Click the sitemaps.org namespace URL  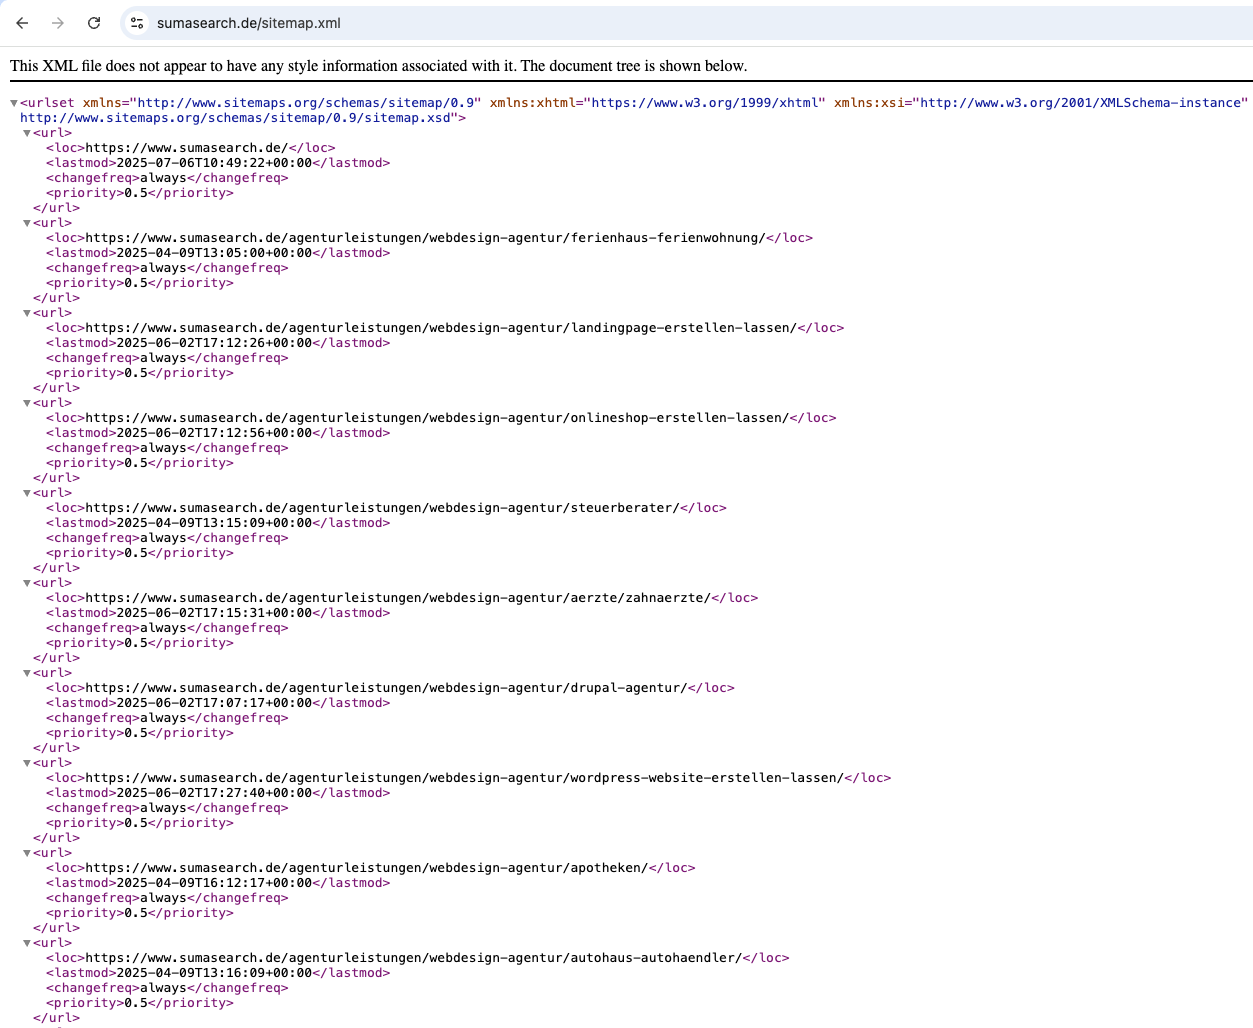click(x=300, y=102)
